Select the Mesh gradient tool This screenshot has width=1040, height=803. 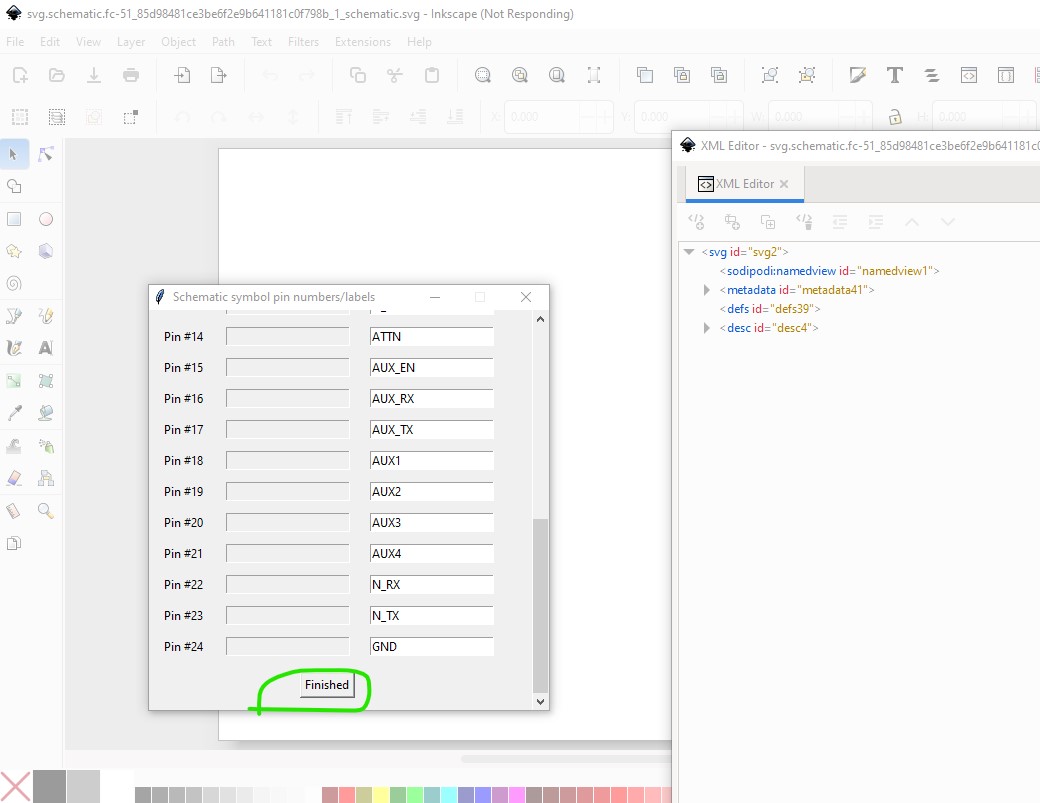coord(45,381)
